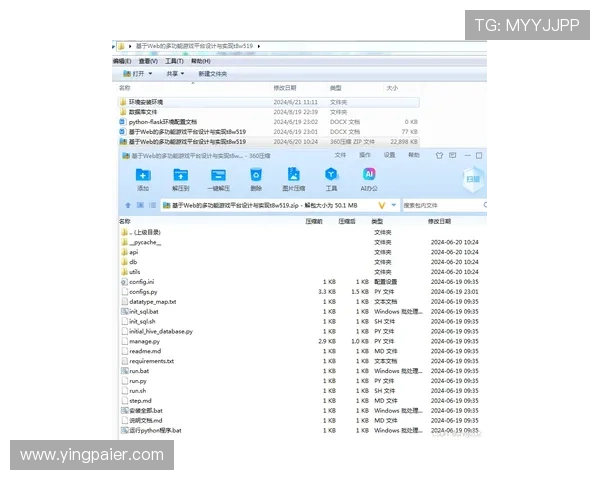Expand the 共享 dropdown arrow in Explorer
Viewport: 600px width, 480px height.
tap(183, 73)
